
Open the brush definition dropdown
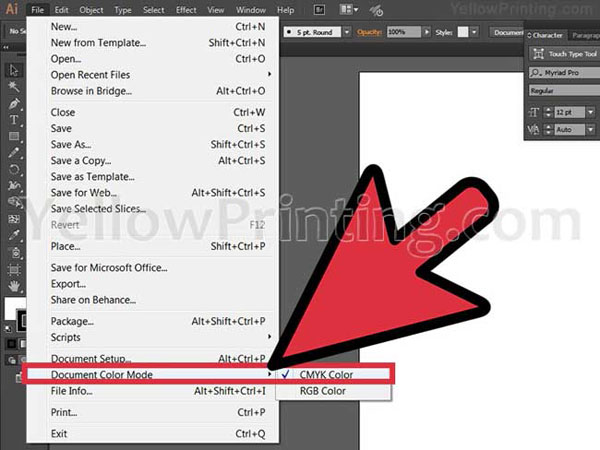pyautogui.click(x=347, y=32)
